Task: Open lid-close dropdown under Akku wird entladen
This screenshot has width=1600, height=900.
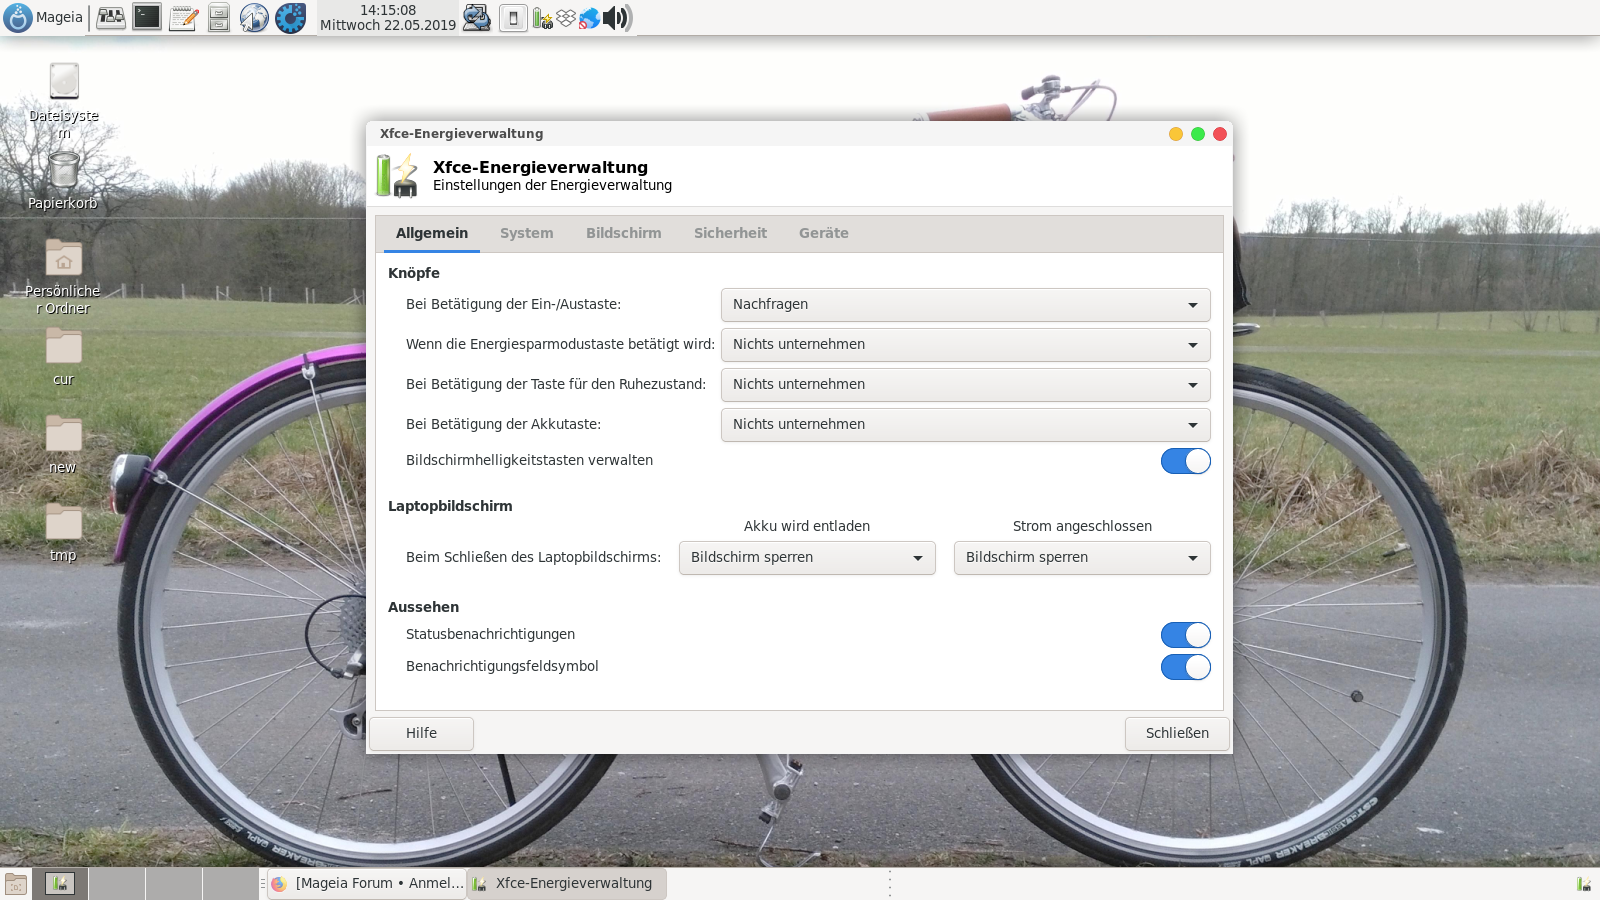Action: tap(807, 558)
